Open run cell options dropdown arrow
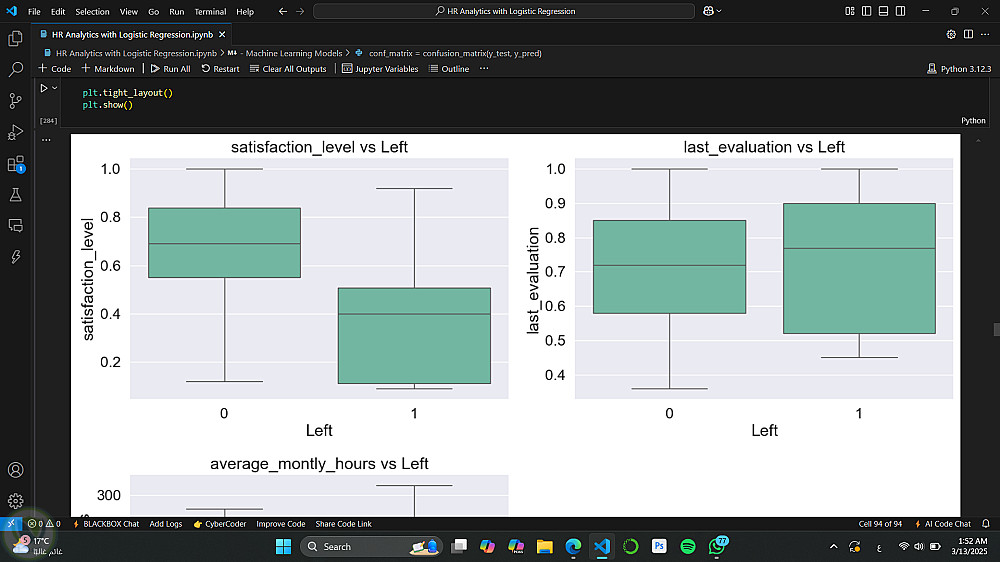The image size is (1000, 562). coord(55,88)
